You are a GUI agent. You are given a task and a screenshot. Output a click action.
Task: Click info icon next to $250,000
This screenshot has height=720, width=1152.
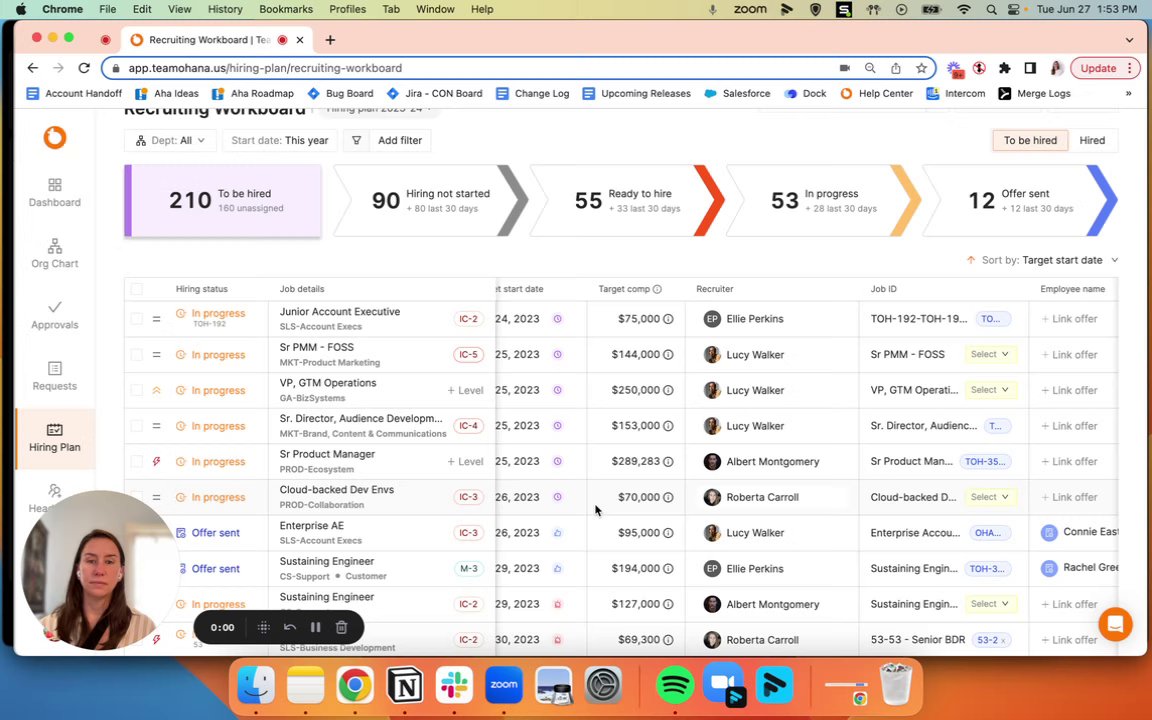(668, 390)
